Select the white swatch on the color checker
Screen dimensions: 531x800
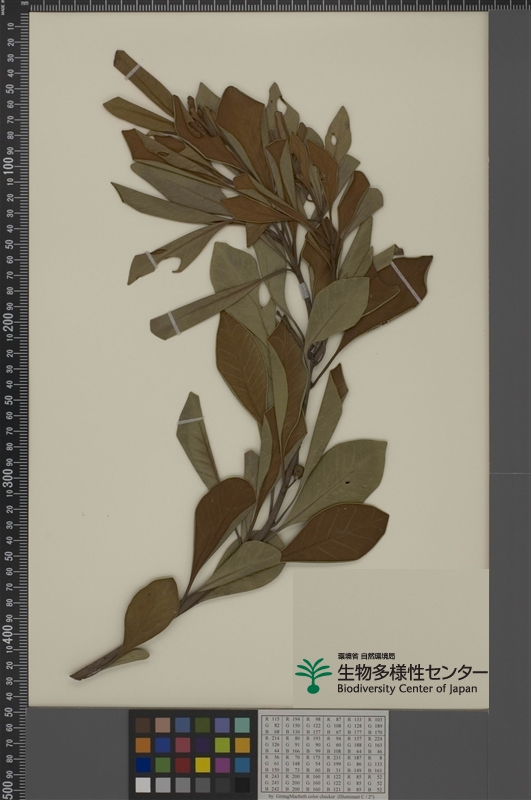[x=143, y=784]
